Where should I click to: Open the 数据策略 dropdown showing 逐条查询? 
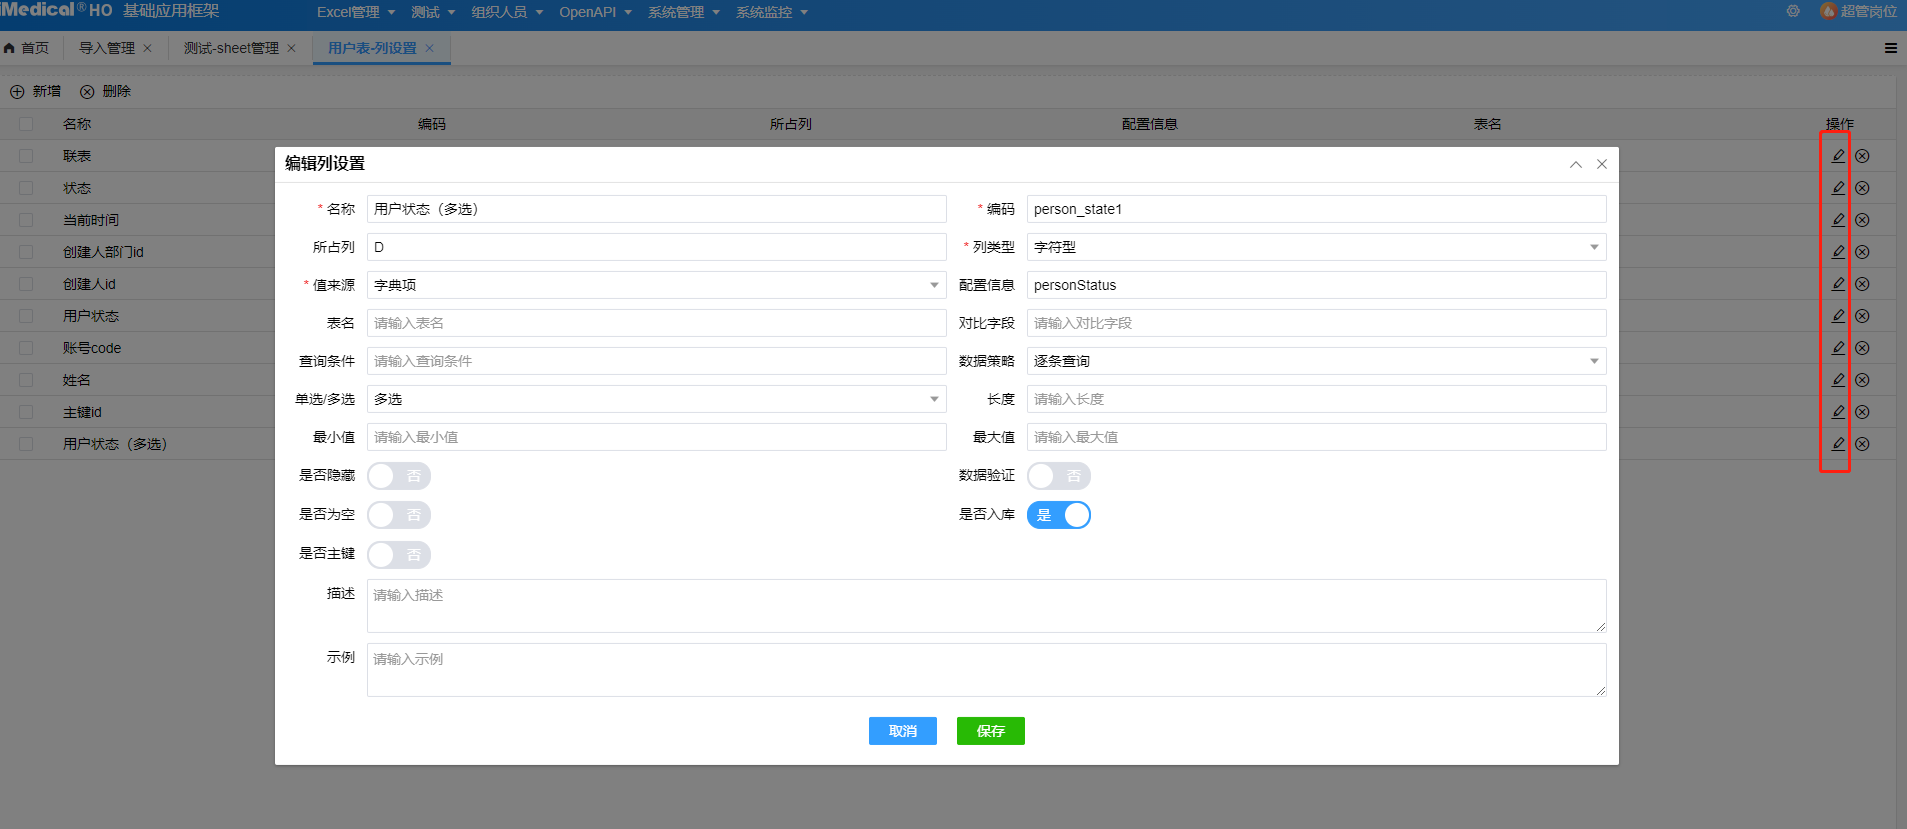1317,361
